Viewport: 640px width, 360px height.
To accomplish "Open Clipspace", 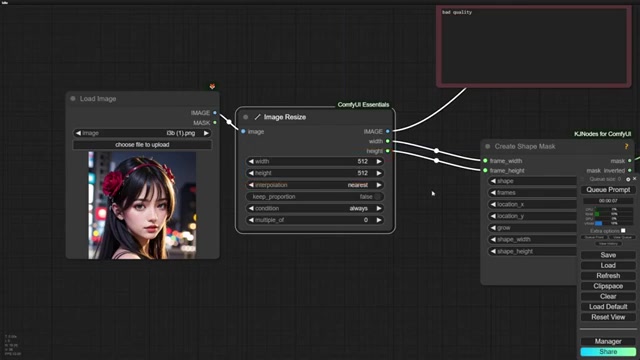I will click(608, 286).
